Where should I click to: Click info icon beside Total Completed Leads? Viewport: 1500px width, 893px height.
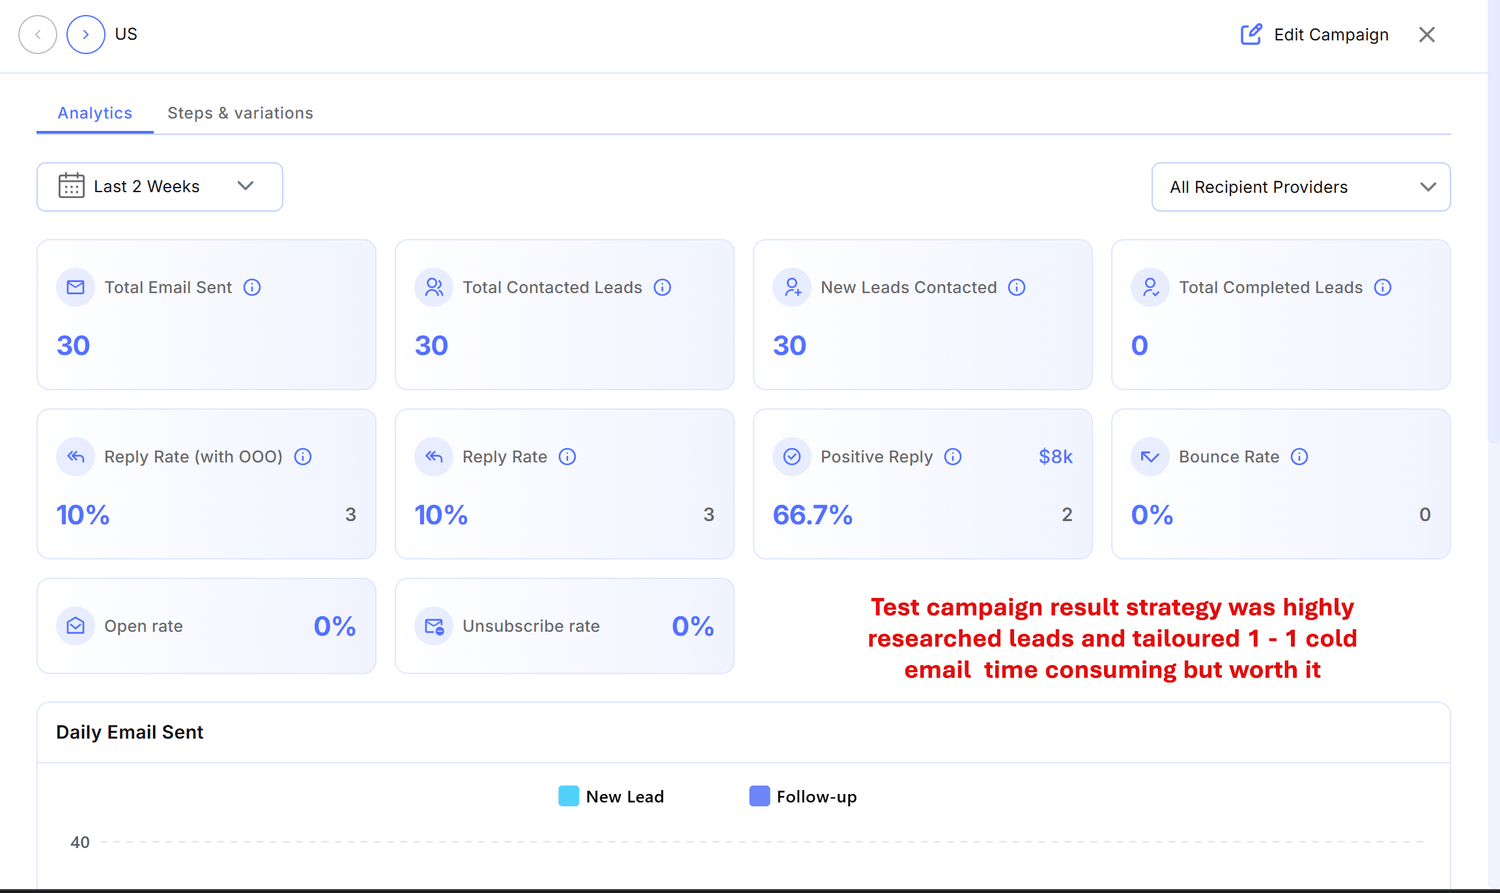click(1382, 288)
